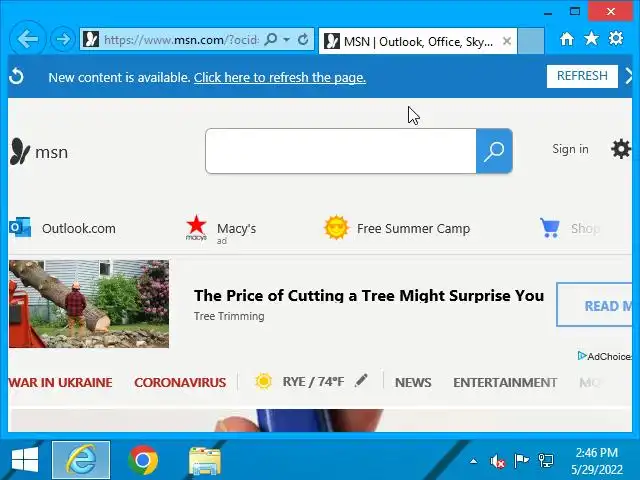Click the Sign in link

(x=570, y=149)
